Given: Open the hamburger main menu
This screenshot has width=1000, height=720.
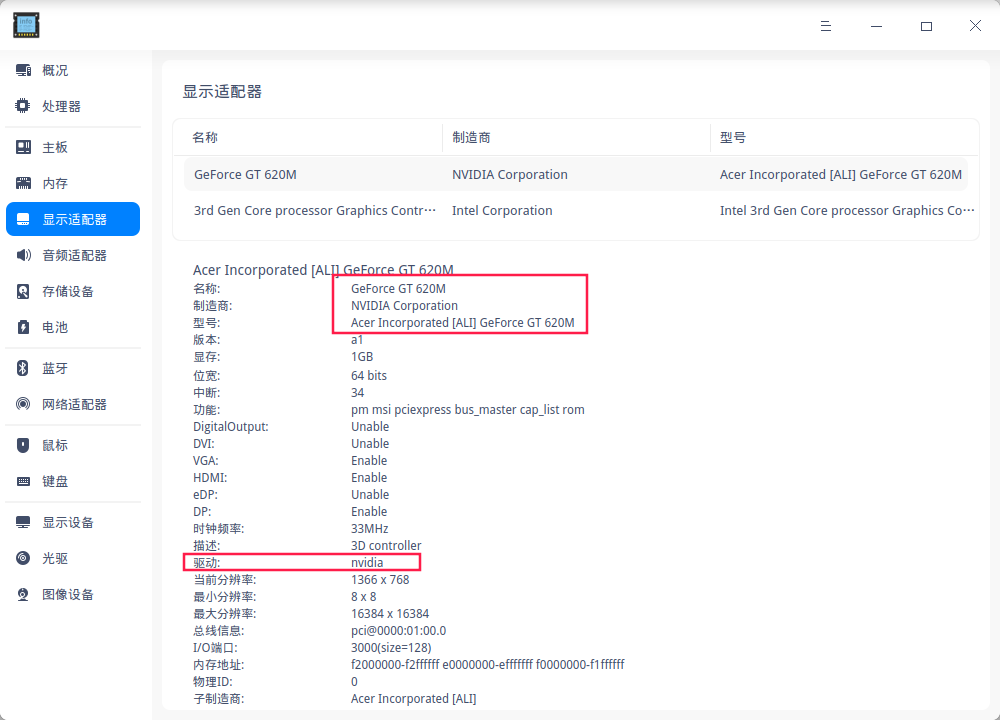Looking at the screenshot, I should [x=826, y=26].
